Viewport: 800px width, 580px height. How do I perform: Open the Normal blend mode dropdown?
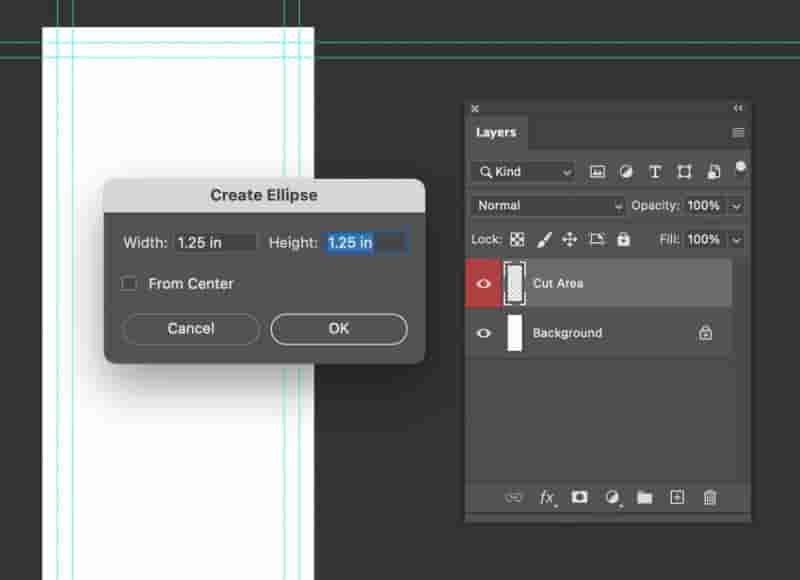point(547,206)
